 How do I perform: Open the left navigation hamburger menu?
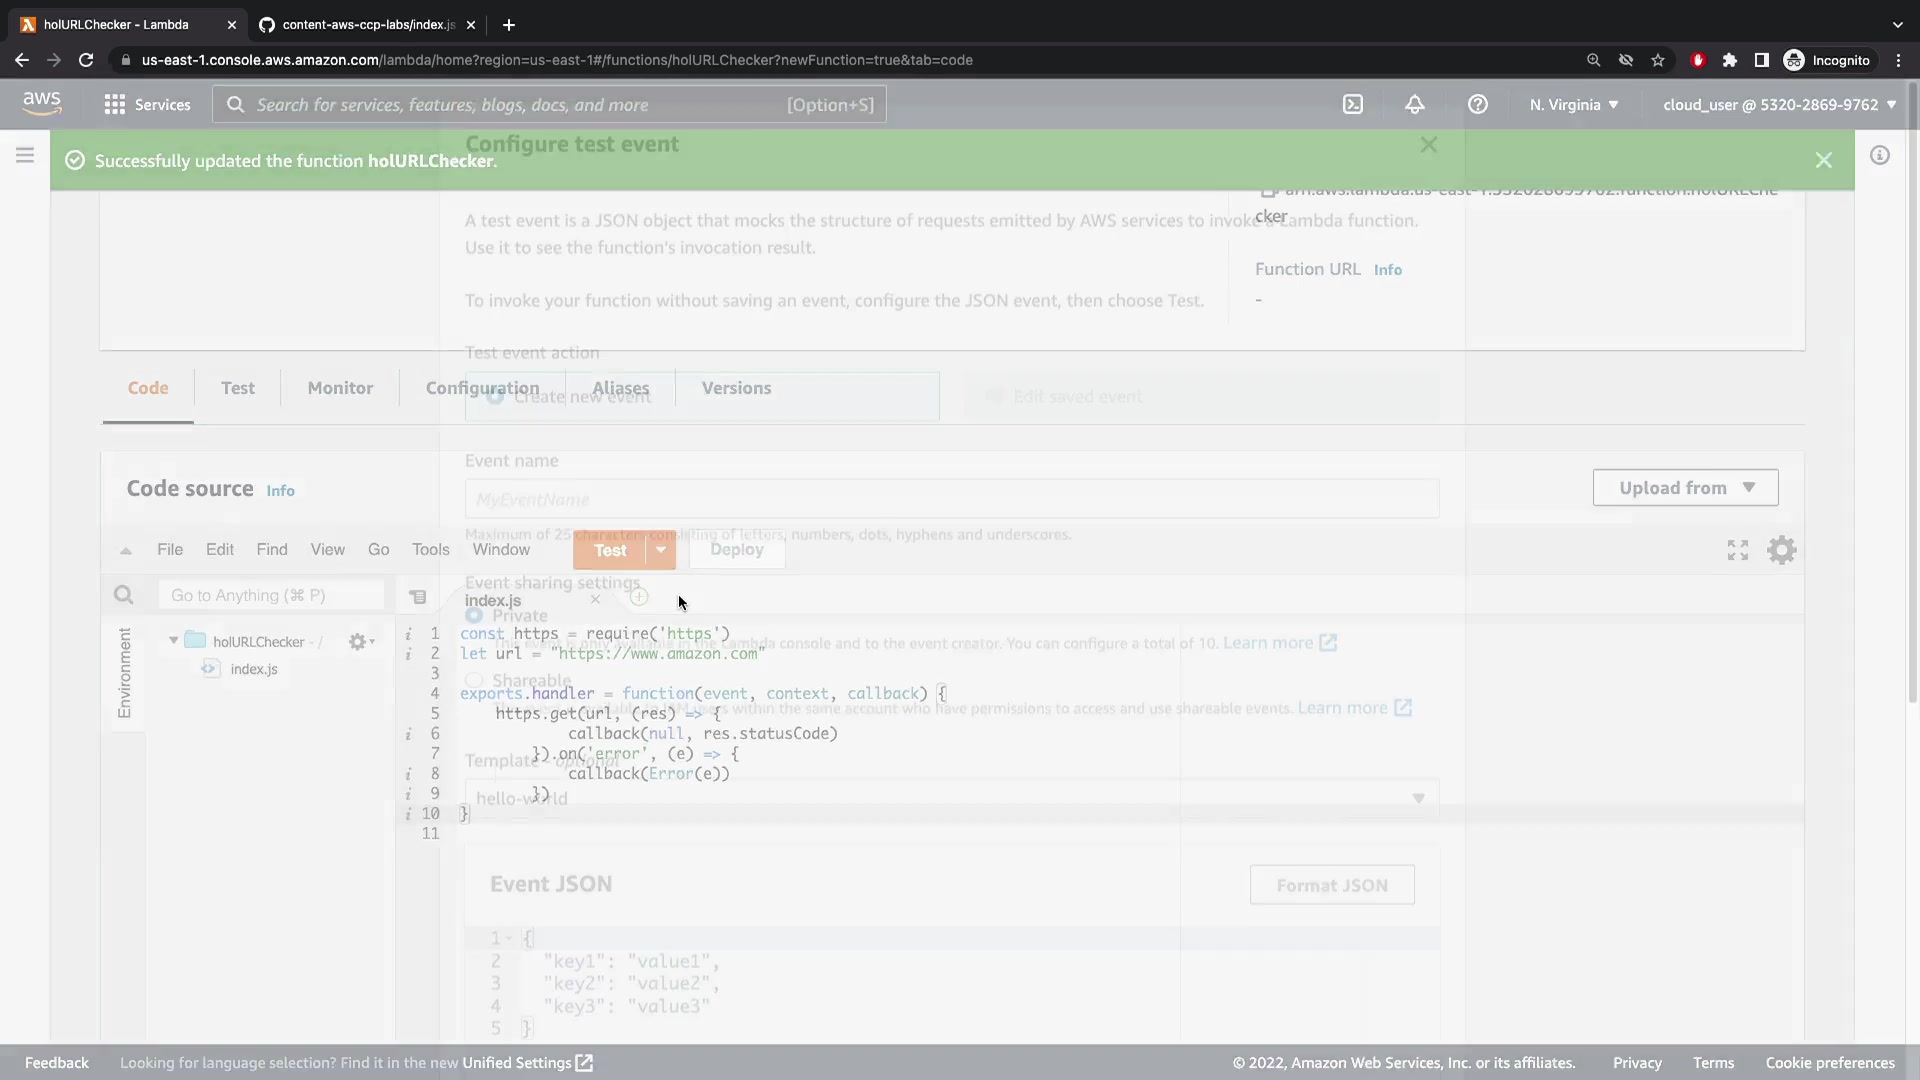point(25,155)
